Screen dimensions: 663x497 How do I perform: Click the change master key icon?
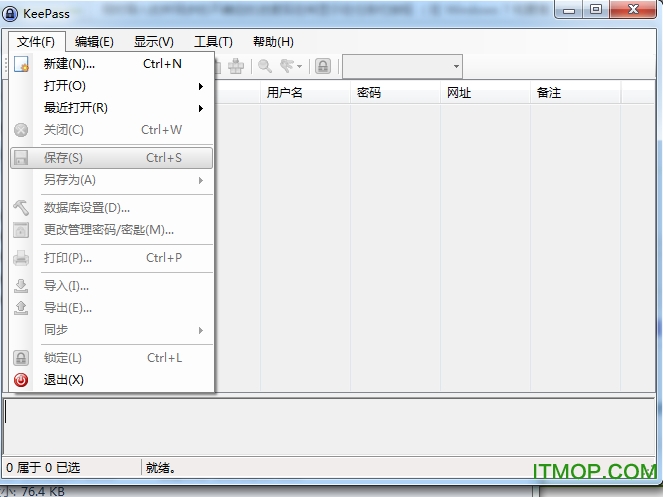21,230
